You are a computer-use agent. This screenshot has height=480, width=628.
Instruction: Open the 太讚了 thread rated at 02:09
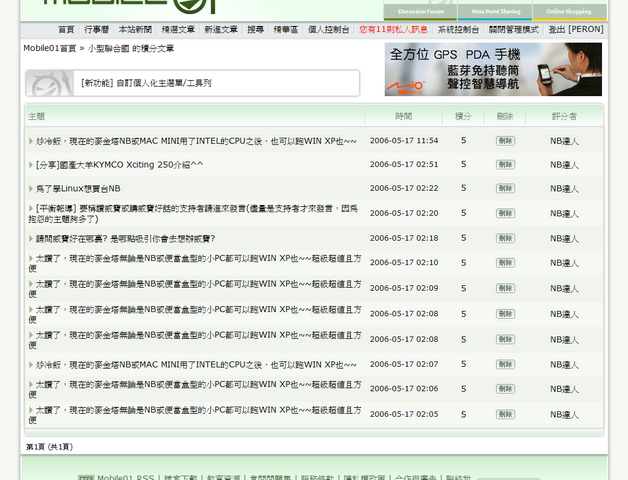click(x=195, y=289)
